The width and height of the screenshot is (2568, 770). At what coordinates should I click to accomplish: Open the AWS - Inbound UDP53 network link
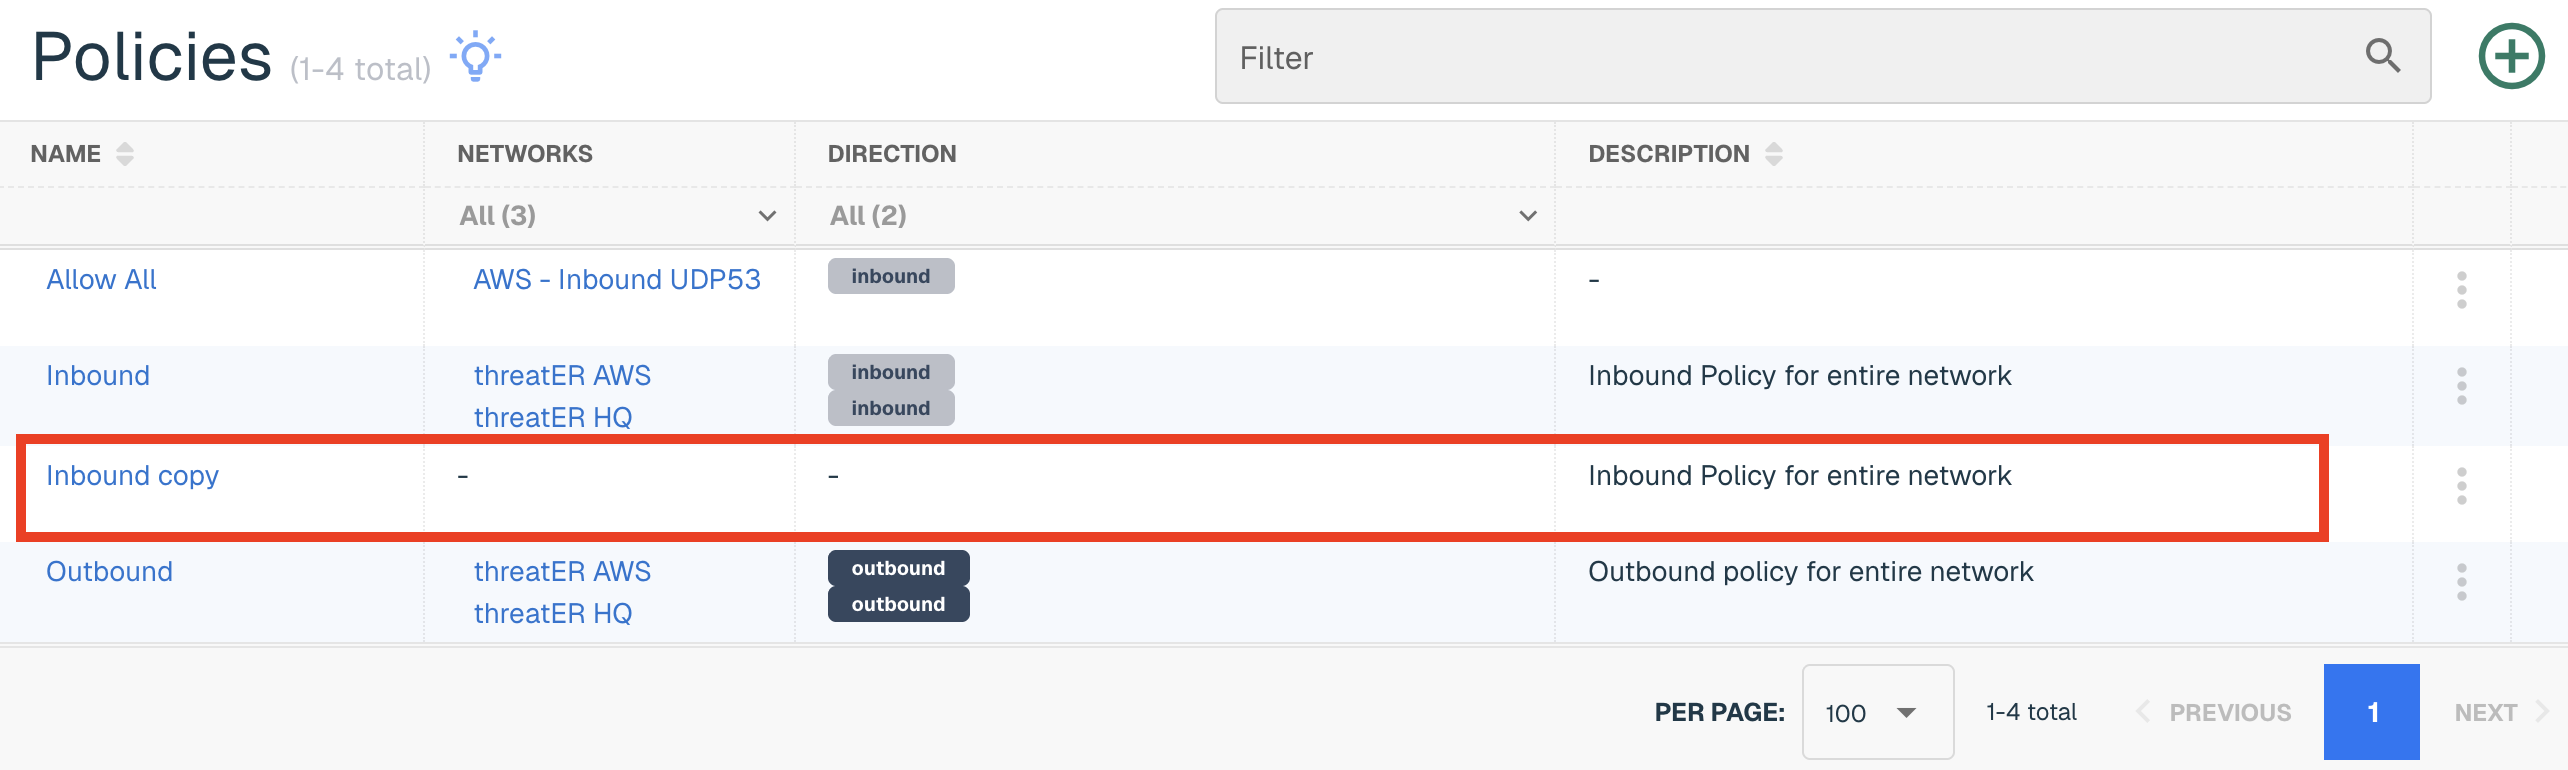(617, 280)
